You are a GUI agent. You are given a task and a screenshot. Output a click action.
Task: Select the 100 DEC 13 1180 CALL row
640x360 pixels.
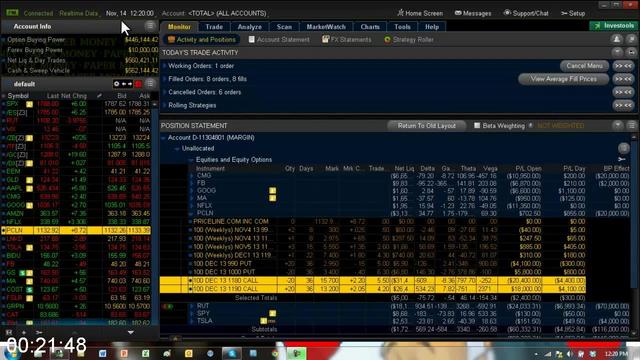(373, 280)
